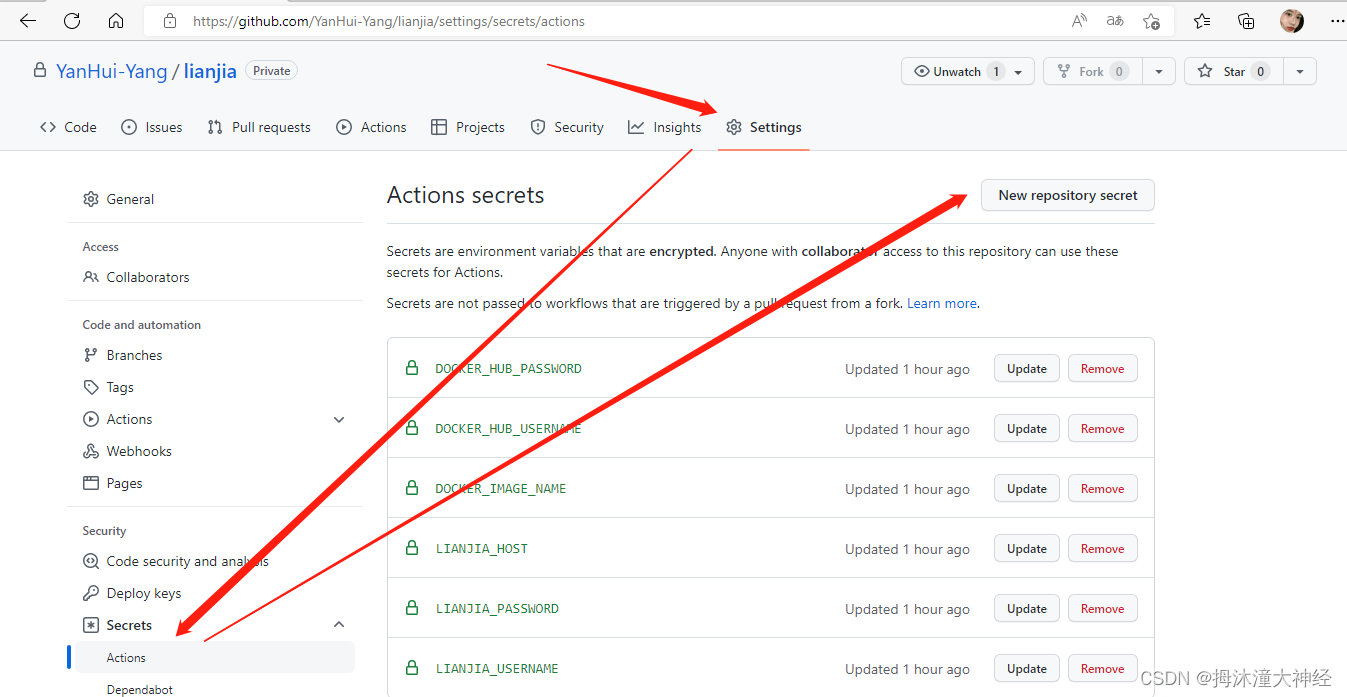Open General settings in sidebar
This screenshot has height=697, width=1347.
pyautogui.click(x=118, y=199)
